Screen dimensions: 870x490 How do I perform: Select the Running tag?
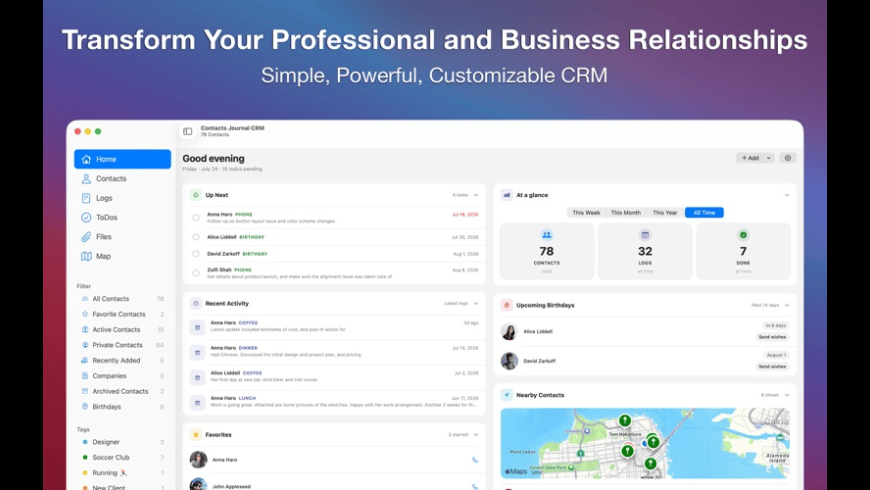[123, 473]
